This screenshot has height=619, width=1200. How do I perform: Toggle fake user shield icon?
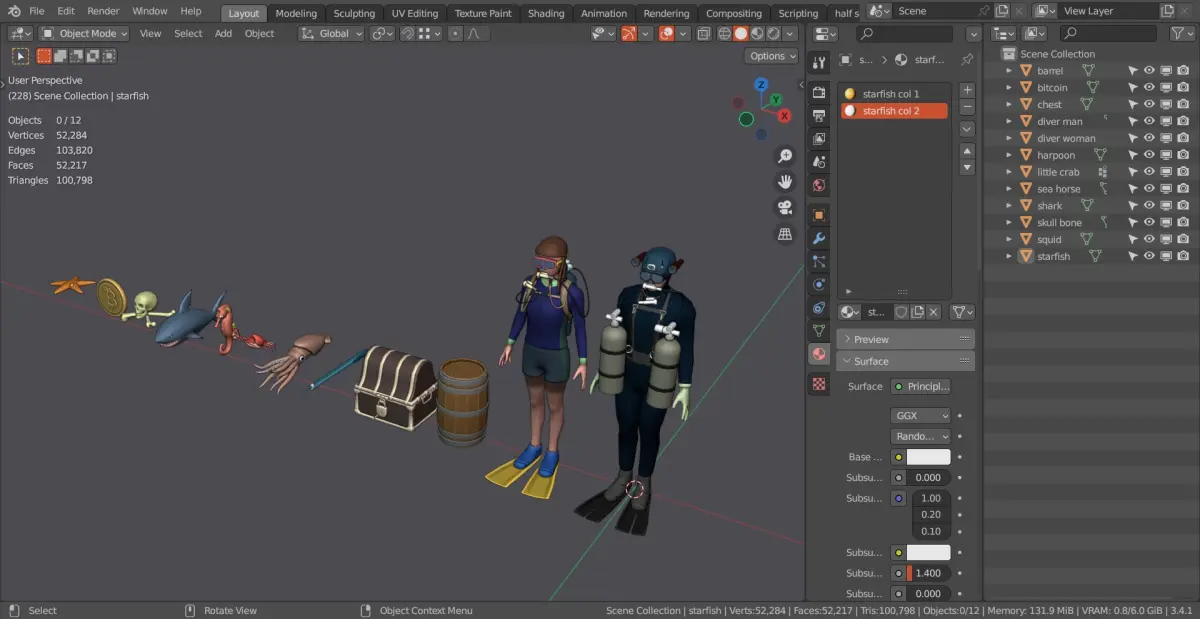(x=901, y=312)
